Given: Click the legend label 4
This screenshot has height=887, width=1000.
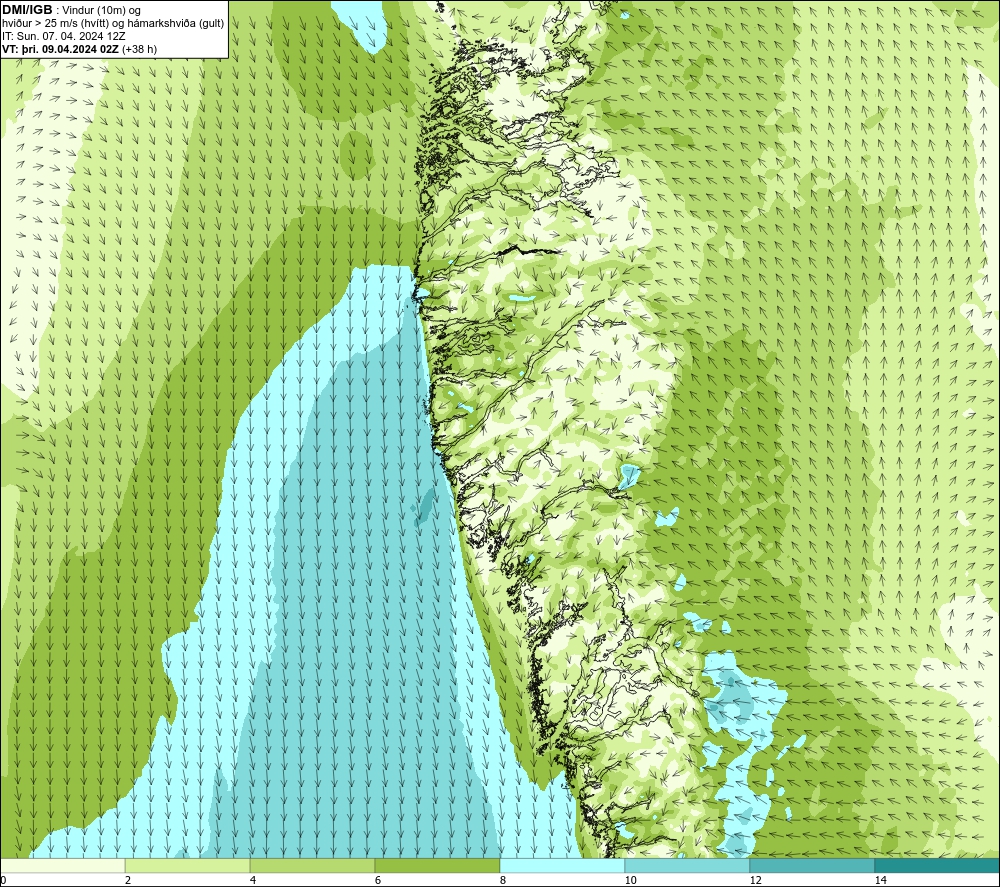Looking at the screenshot, I should (253, 880).
